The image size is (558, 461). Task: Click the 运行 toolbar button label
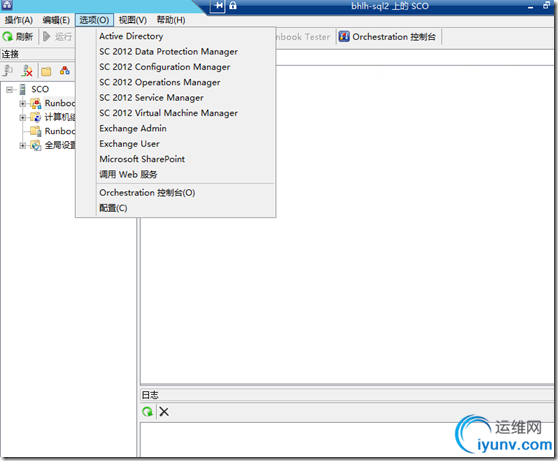pos(63,37)
